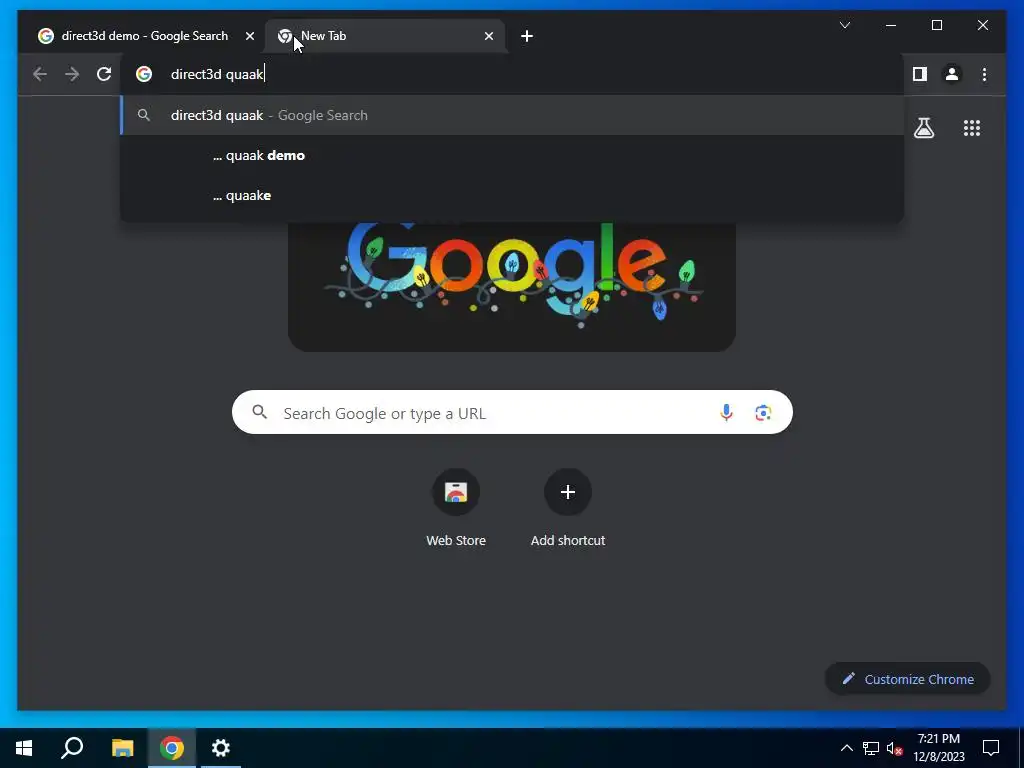The height and width of the screenshot is (768, 1024).
Task: Select the New Tab tab
Action: 384,36
